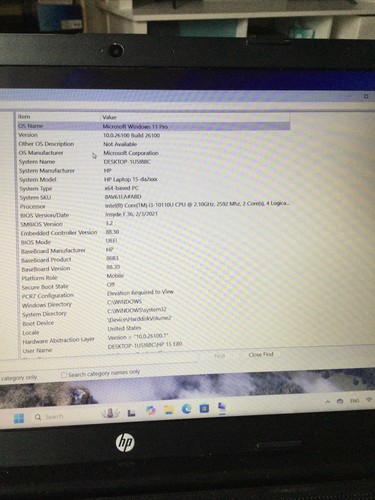Click value Microsoft Corporation

click(131, 153)
